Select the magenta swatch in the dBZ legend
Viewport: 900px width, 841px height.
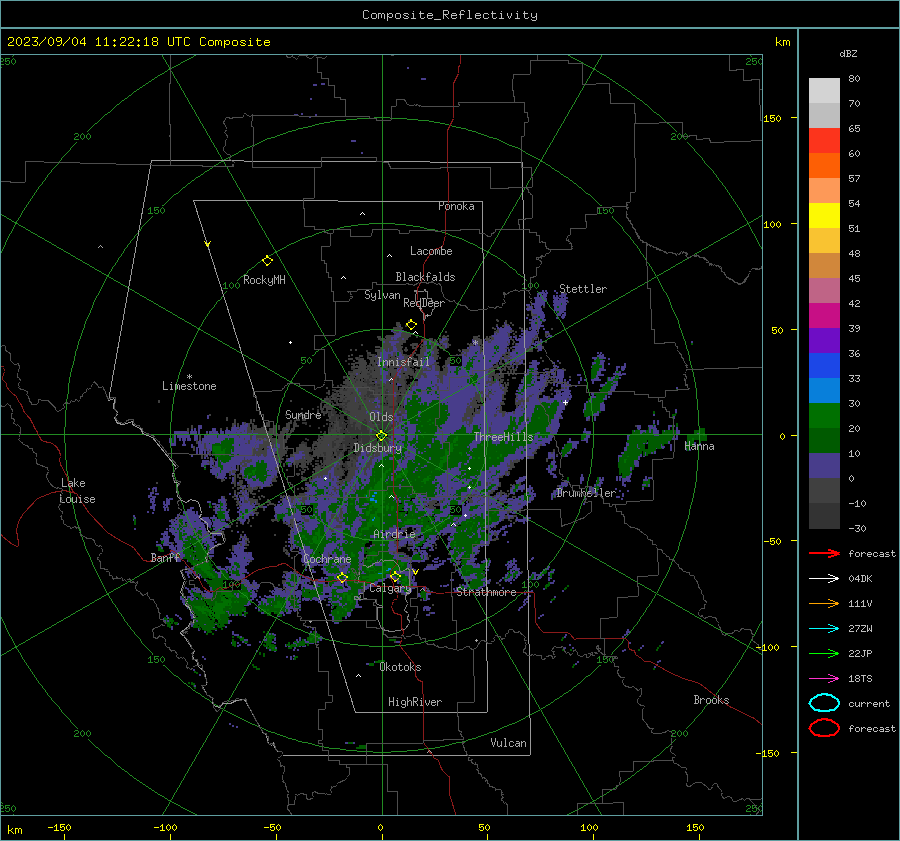[x=824, y=315]
